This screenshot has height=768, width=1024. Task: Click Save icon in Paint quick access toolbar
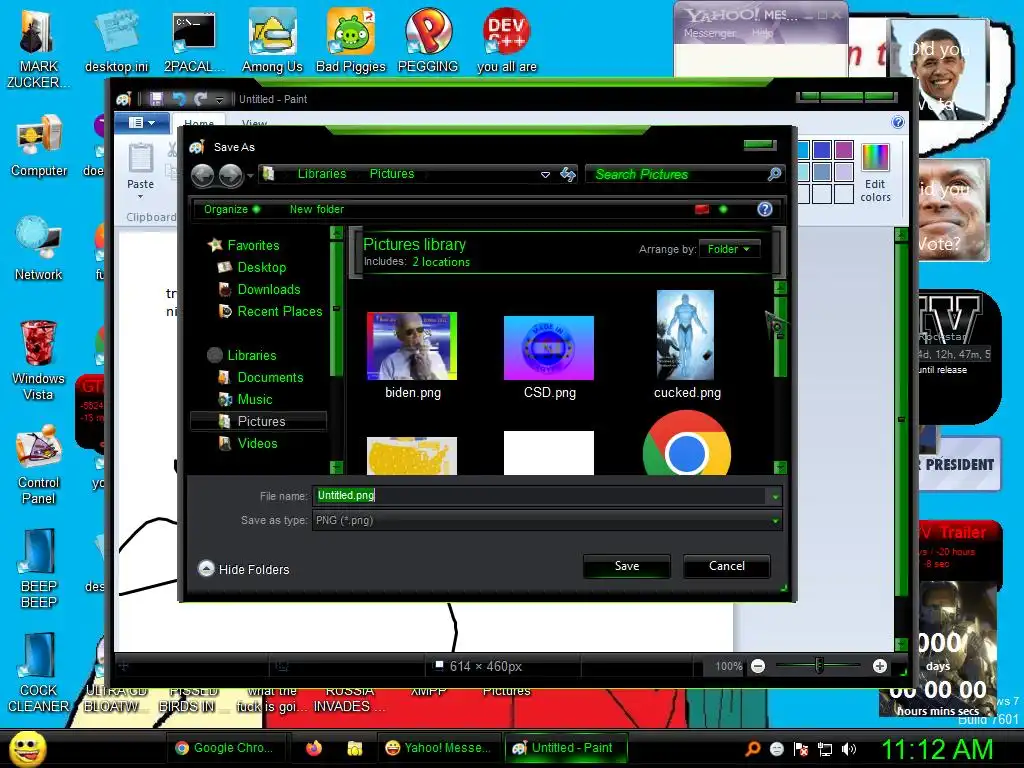click(156, 99)
